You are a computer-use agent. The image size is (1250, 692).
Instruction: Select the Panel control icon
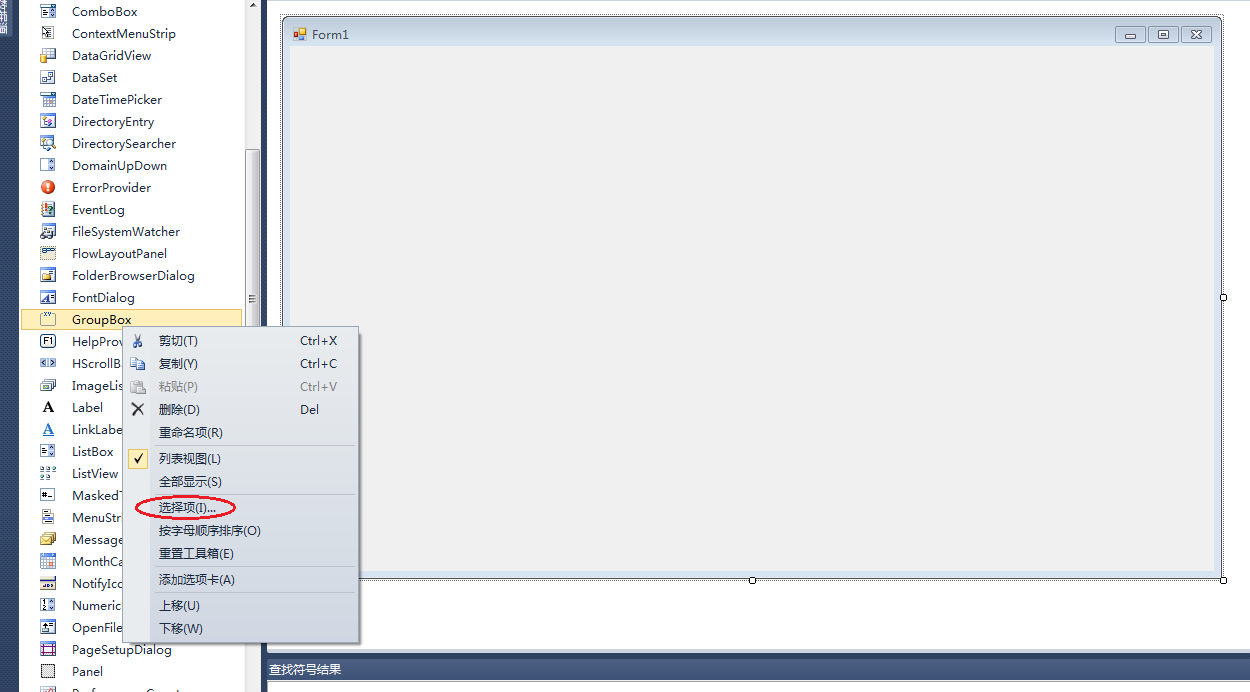[48, 672]
